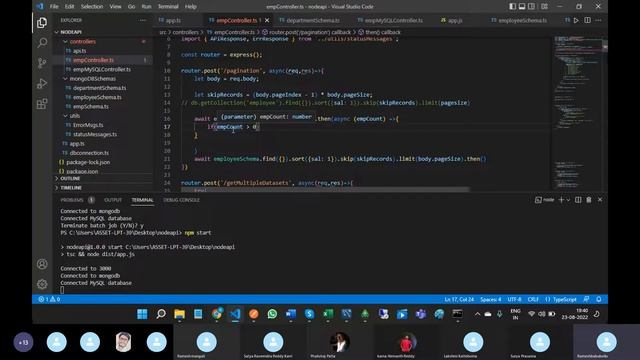The image size is (640, 360).
Task: Kill the terminal with the trash icon
Action: tap(589, 200)
